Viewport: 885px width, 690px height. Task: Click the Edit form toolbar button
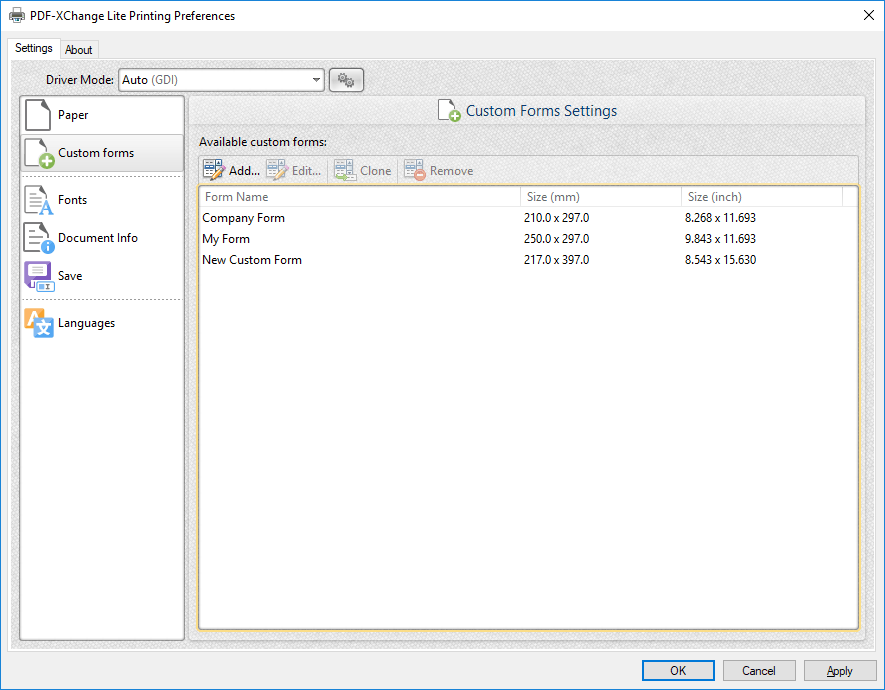(x=294, y=171)
